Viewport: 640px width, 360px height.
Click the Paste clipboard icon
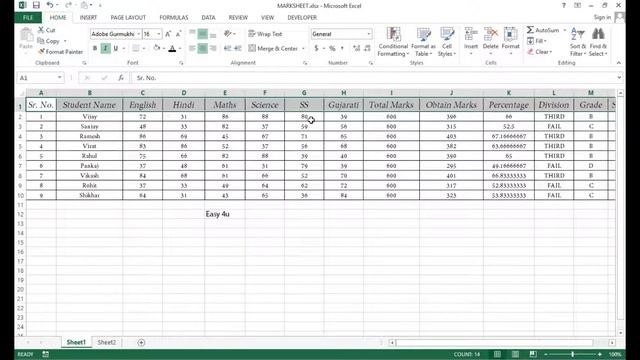coord(26,35)
